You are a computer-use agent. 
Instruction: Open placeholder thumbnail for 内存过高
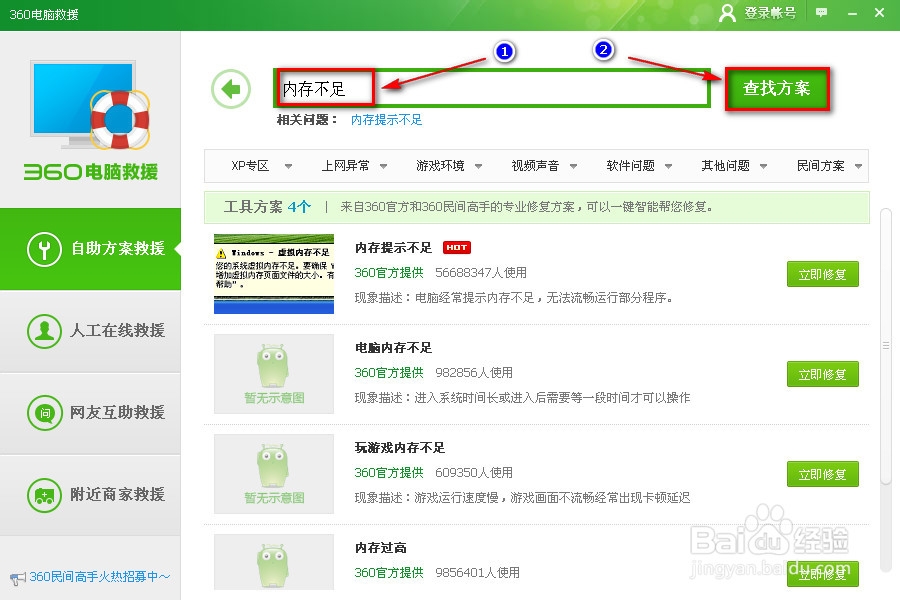tap(274, 562)
